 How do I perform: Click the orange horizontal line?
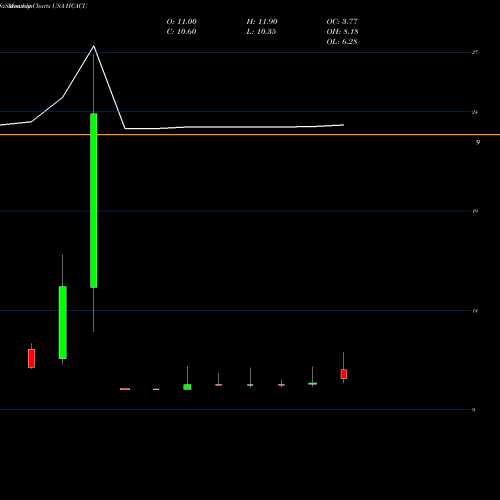coord(250,135)
